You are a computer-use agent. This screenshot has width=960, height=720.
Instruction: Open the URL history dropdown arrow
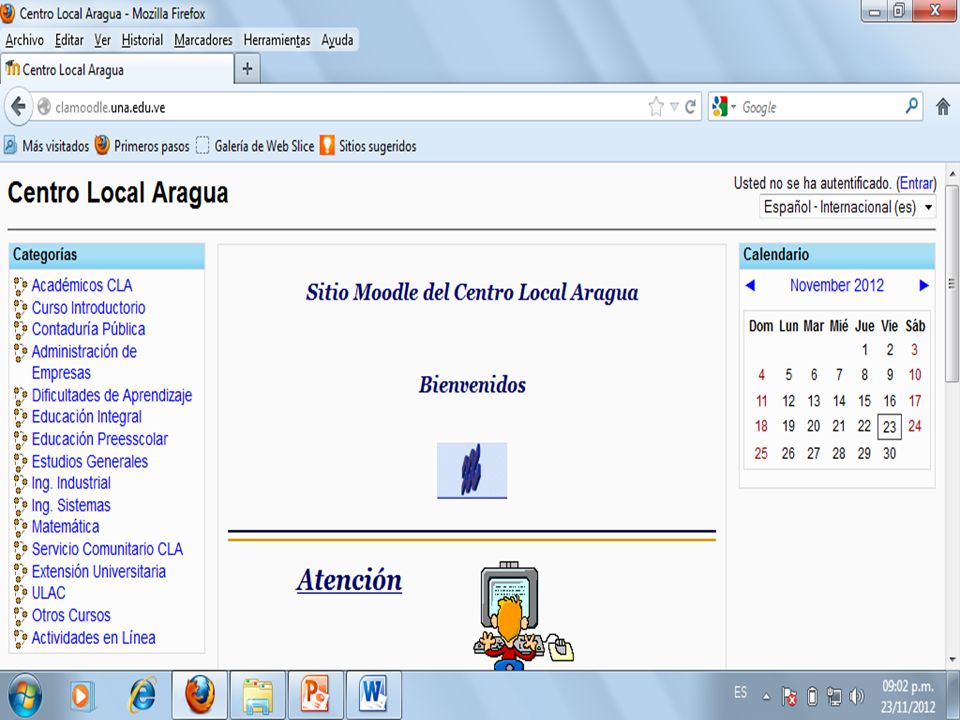(674, 107)
